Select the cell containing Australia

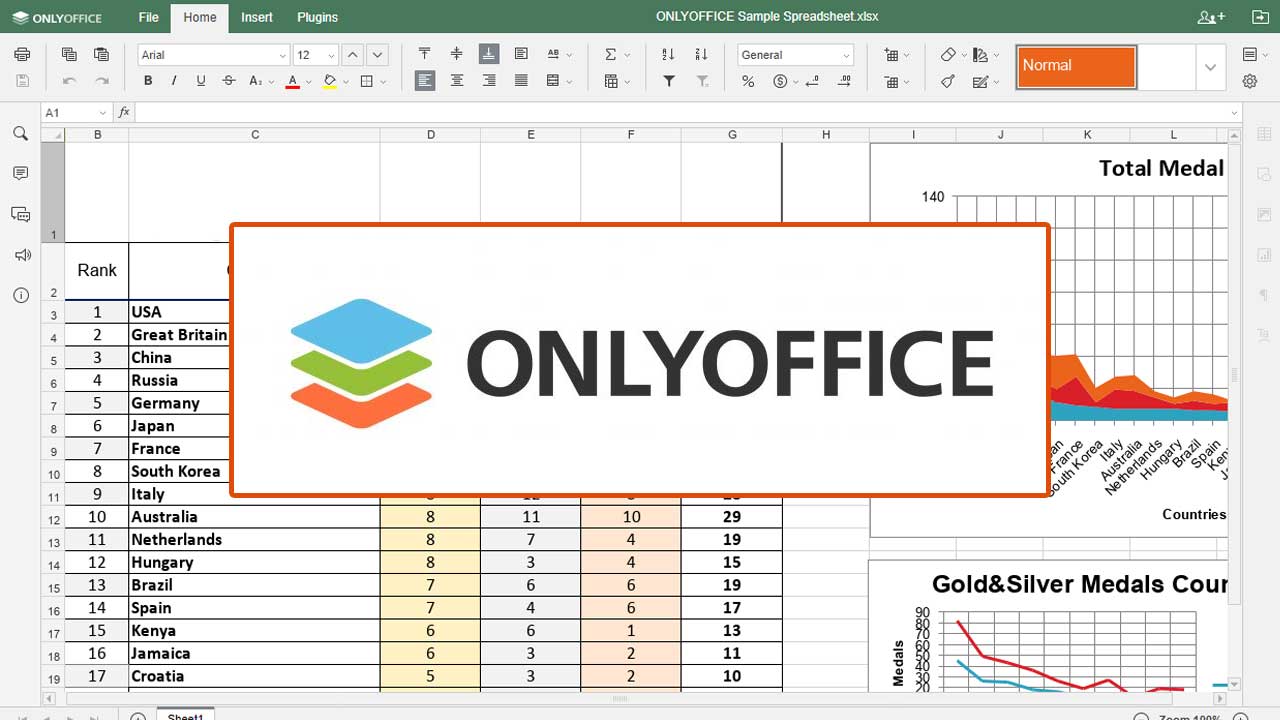pyautogui.click(x=254, y=517)
